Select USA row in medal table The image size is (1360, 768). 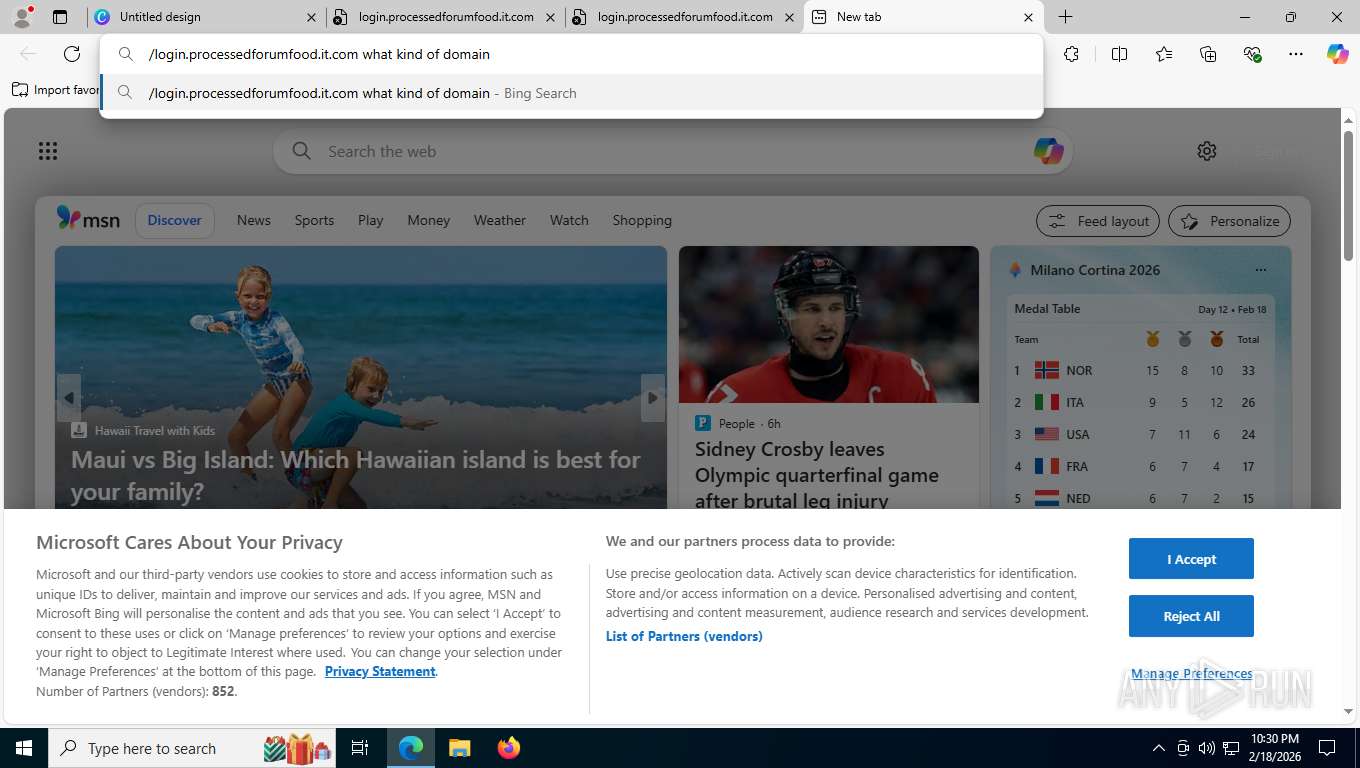(1140, 434)
